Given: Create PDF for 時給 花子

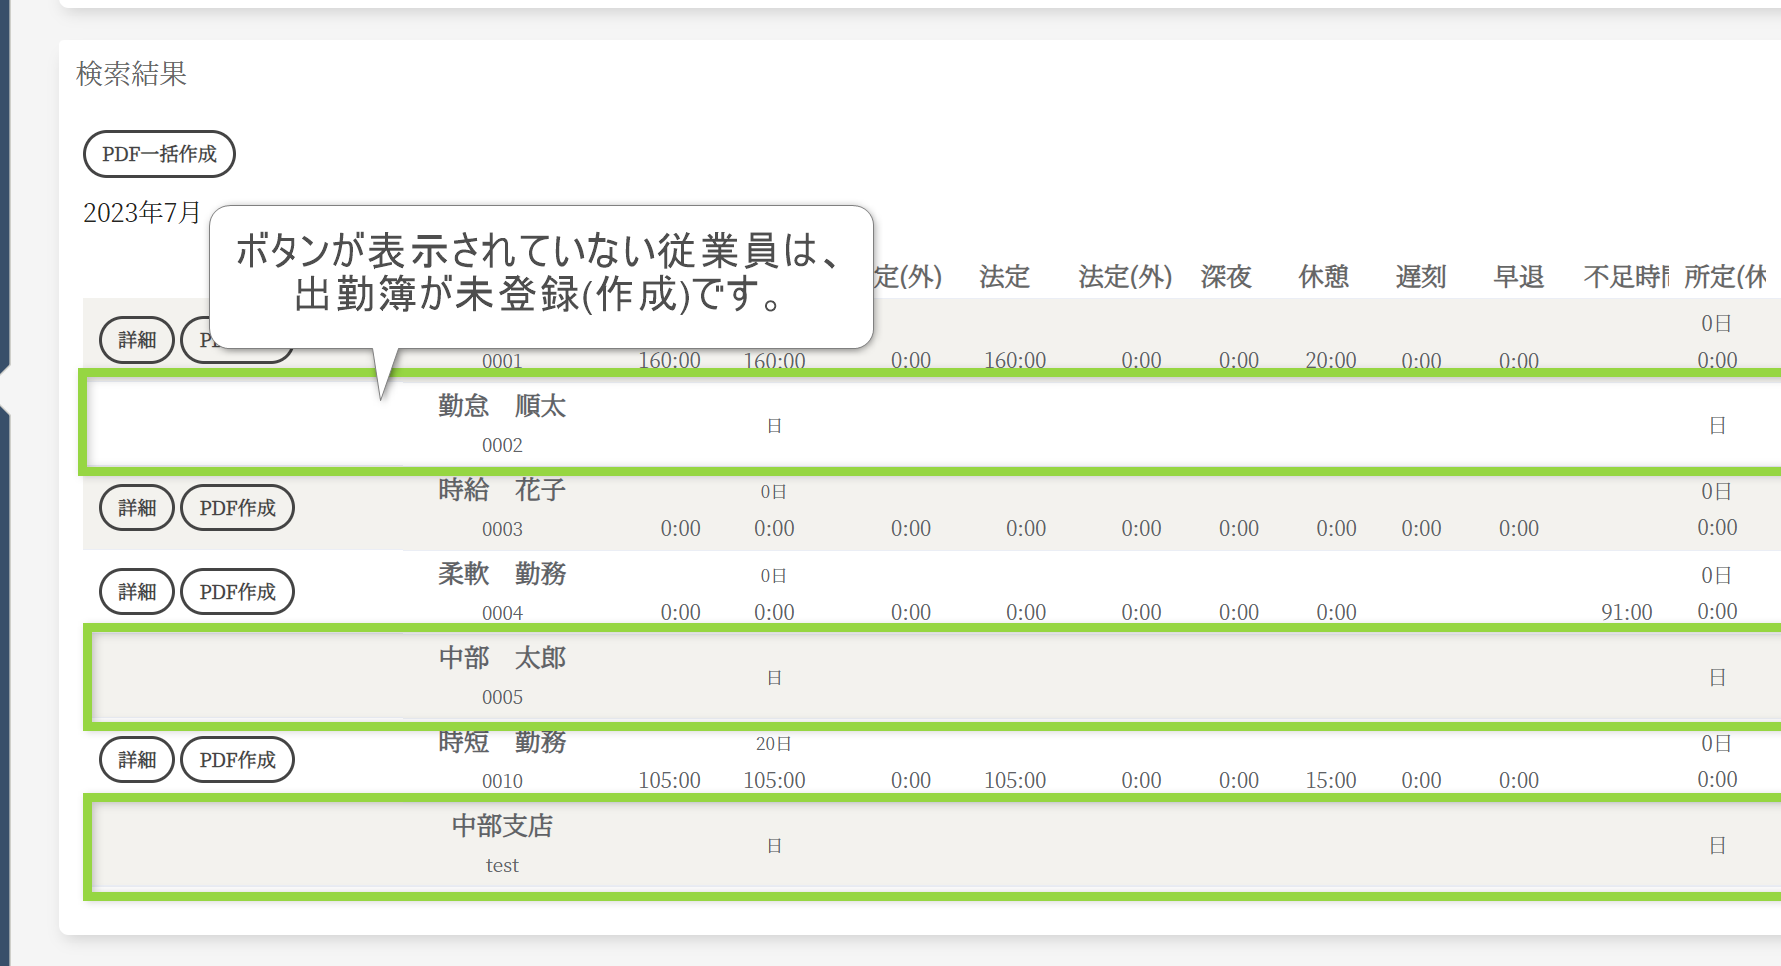Looking at the screenshot, I should tap(237, 508).
